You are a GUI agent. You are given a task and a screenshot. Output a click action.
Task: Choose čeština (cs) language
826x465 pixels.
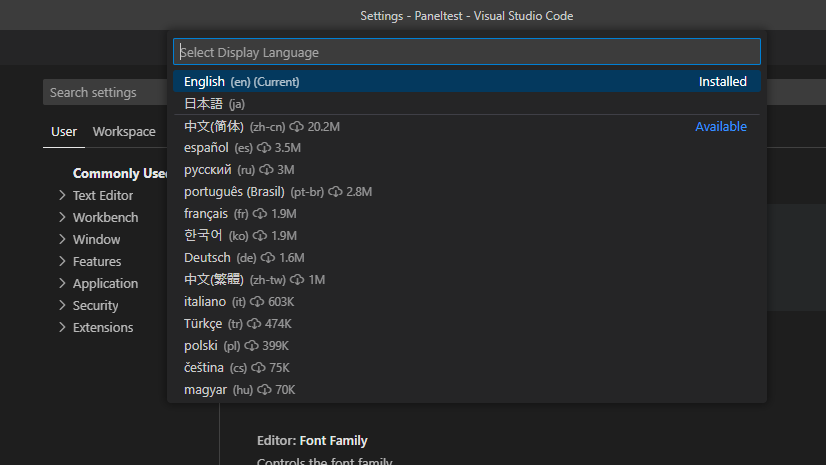tap(467, 368)
